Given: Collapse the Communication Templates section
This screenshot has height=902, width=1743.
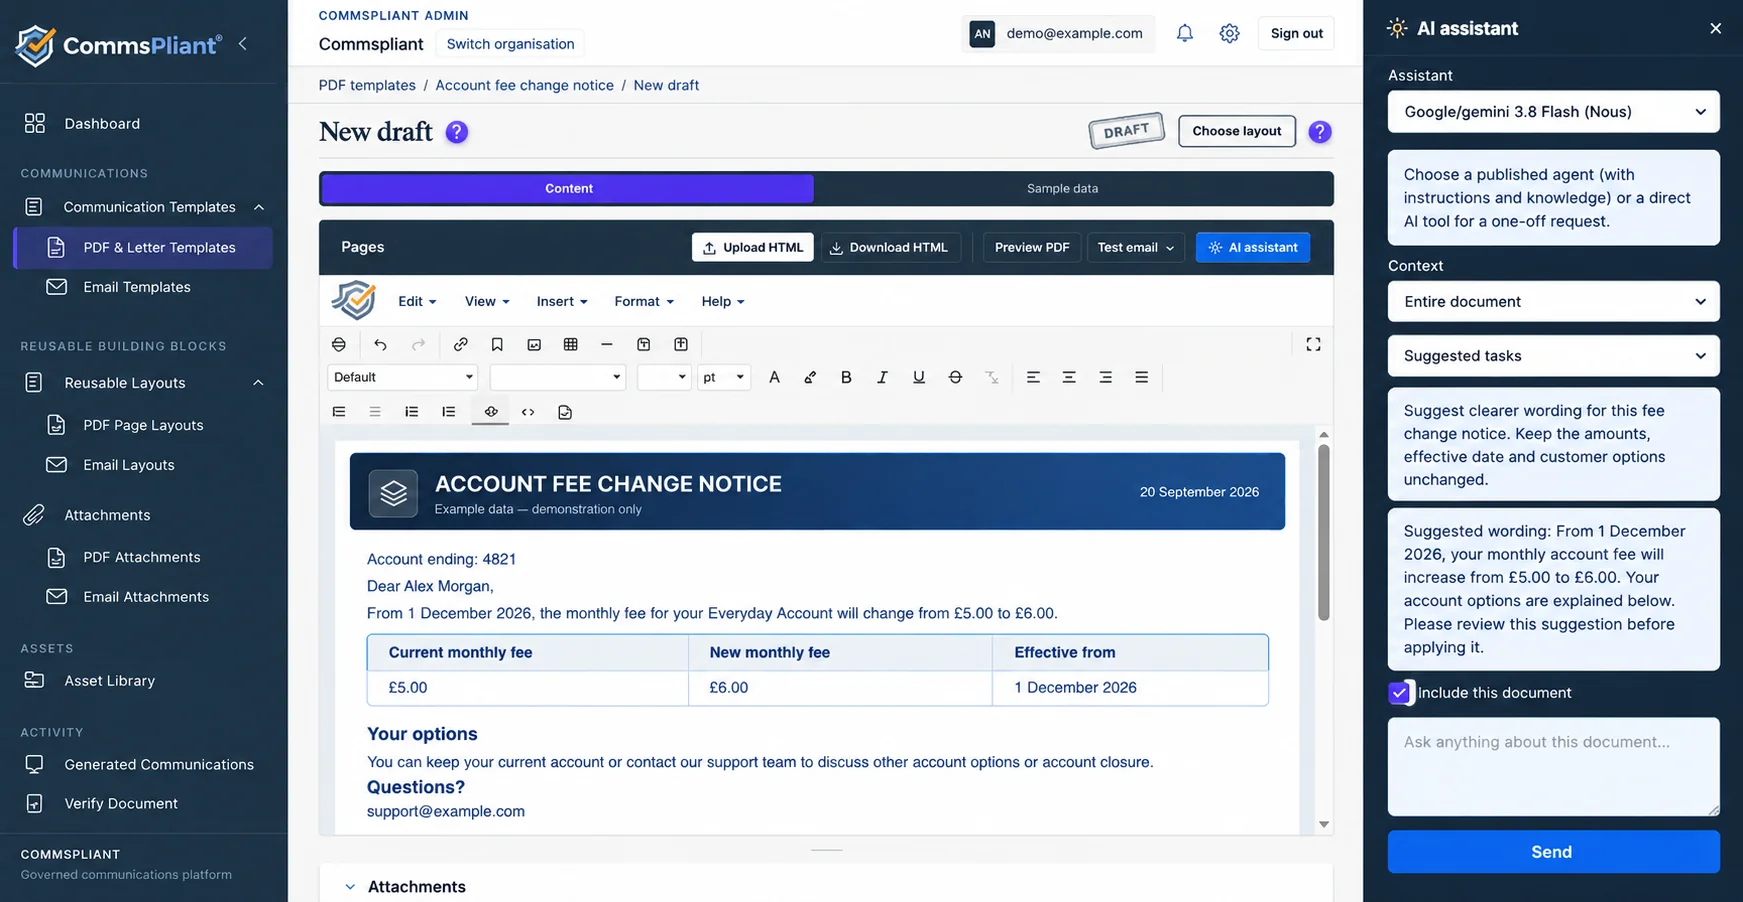Looking at the screenshot, I should [x=259, y=207].
